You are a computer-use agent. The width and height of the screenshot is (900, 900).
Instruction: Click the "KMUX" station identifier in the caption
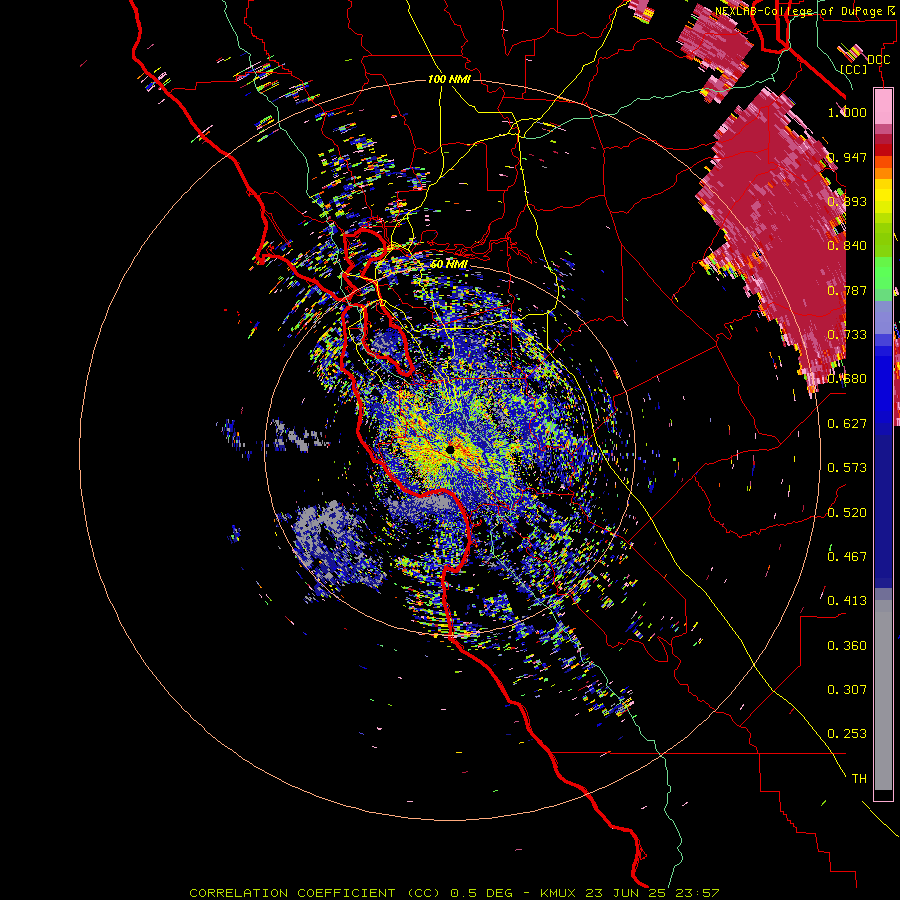click(557, 893)
